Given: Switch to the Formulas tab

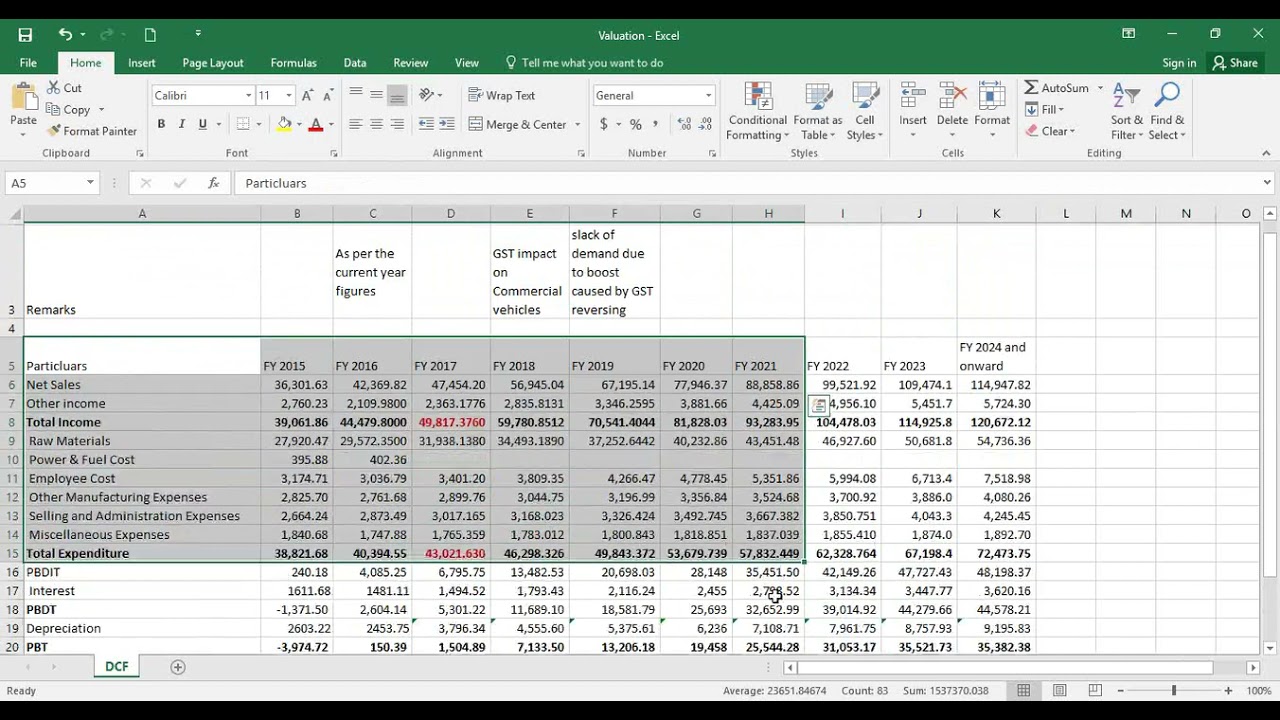Looking at the screenshot, I should coord(293,62).
